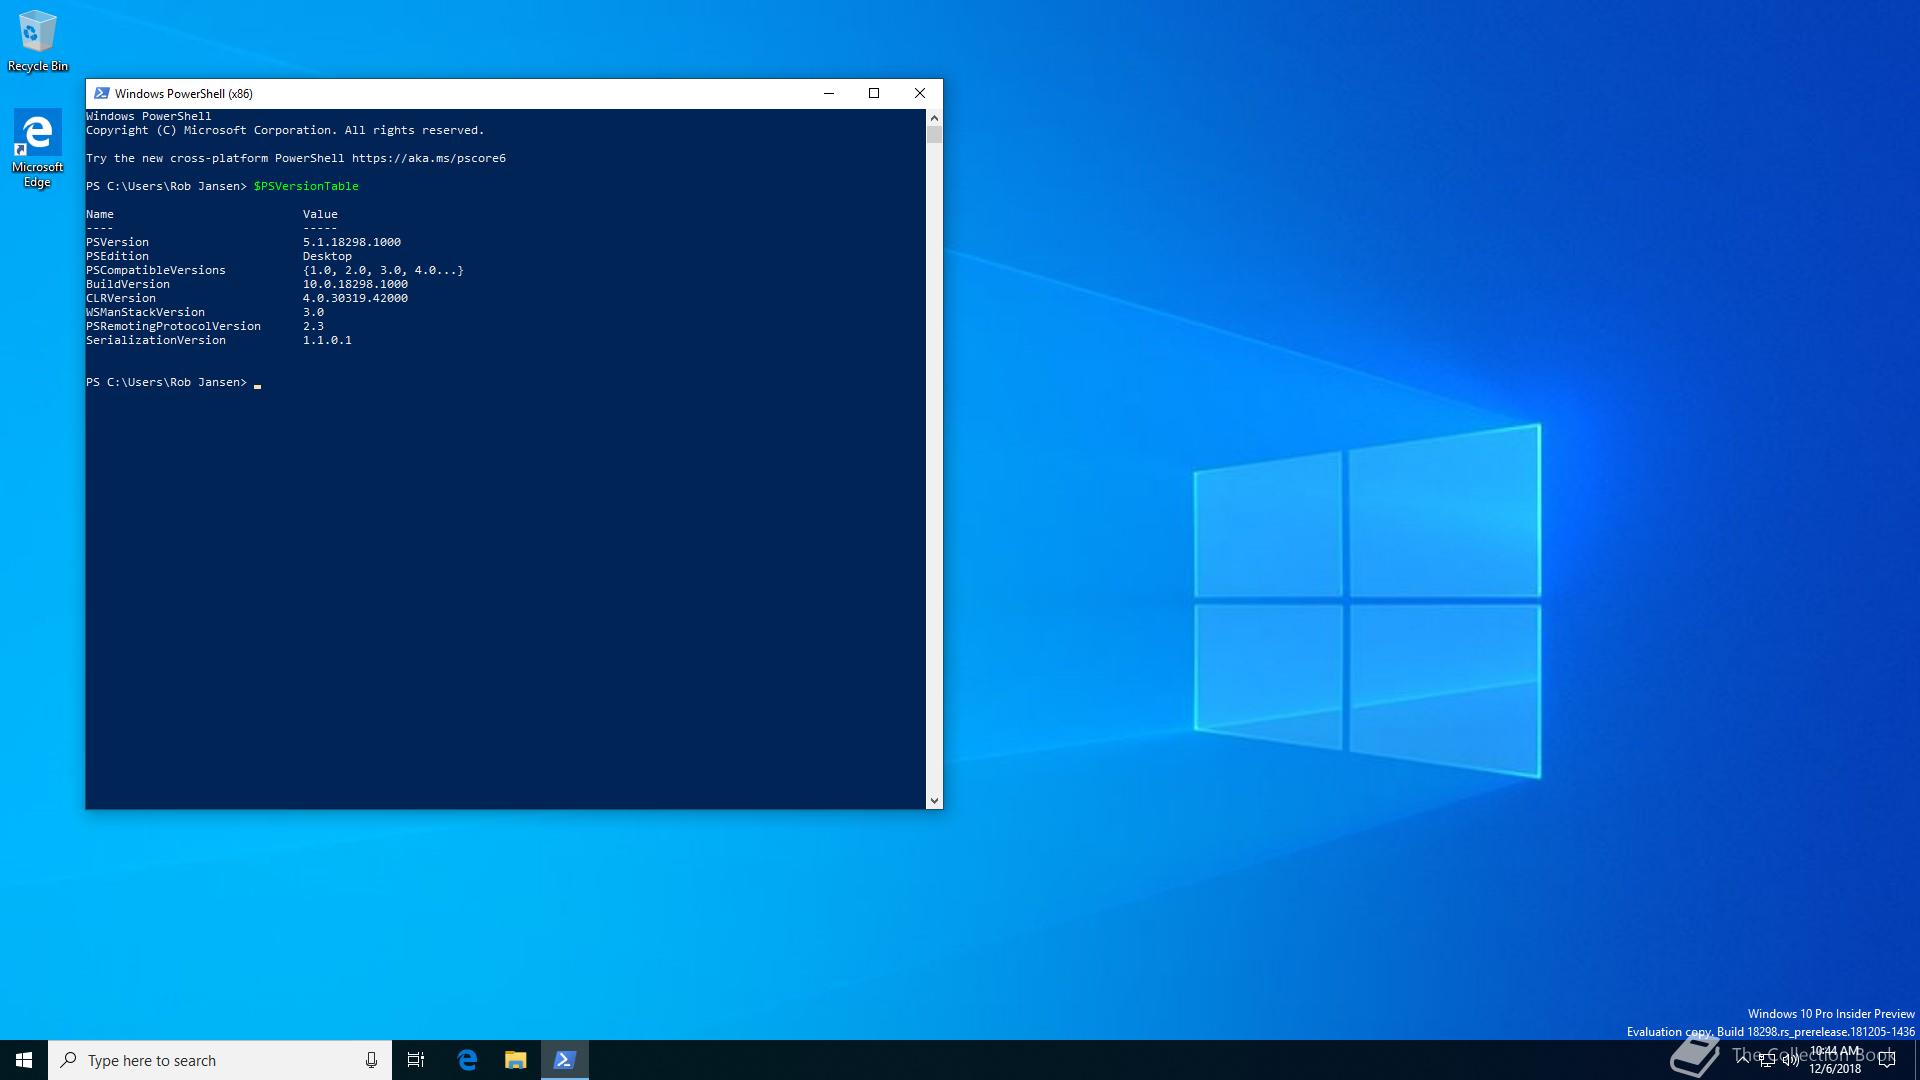The width and height of the screenshot is (1920, 1080).
Task: Click the PSVersion value 5.1.18298.1000
Action: [x=352, y=242]
